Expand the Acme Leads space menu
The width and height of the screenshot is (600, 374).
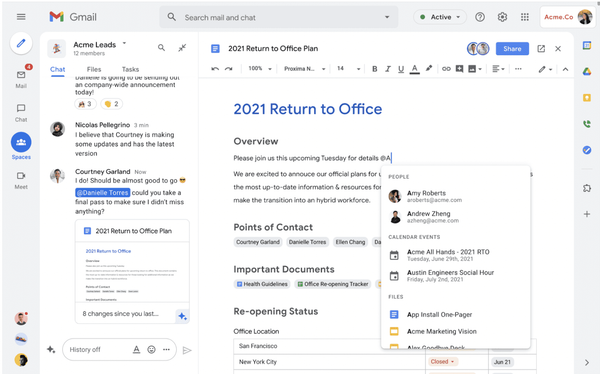(124, 43)
